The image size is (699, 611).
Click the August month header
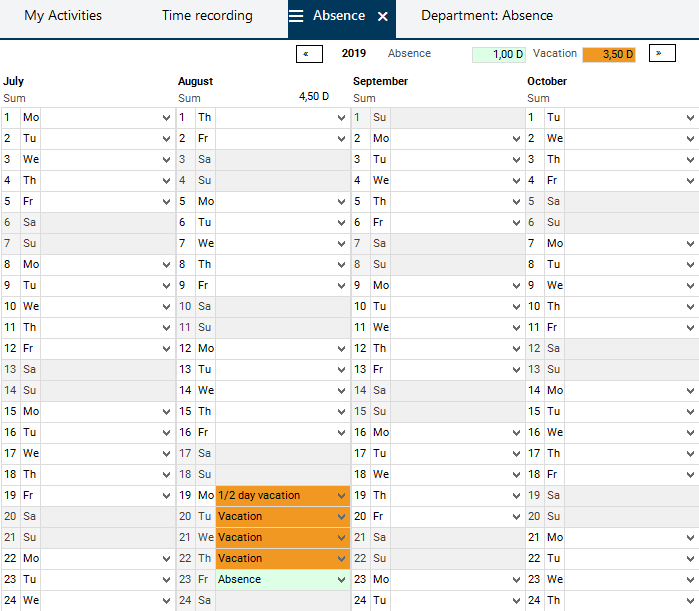tap(196, 81)
